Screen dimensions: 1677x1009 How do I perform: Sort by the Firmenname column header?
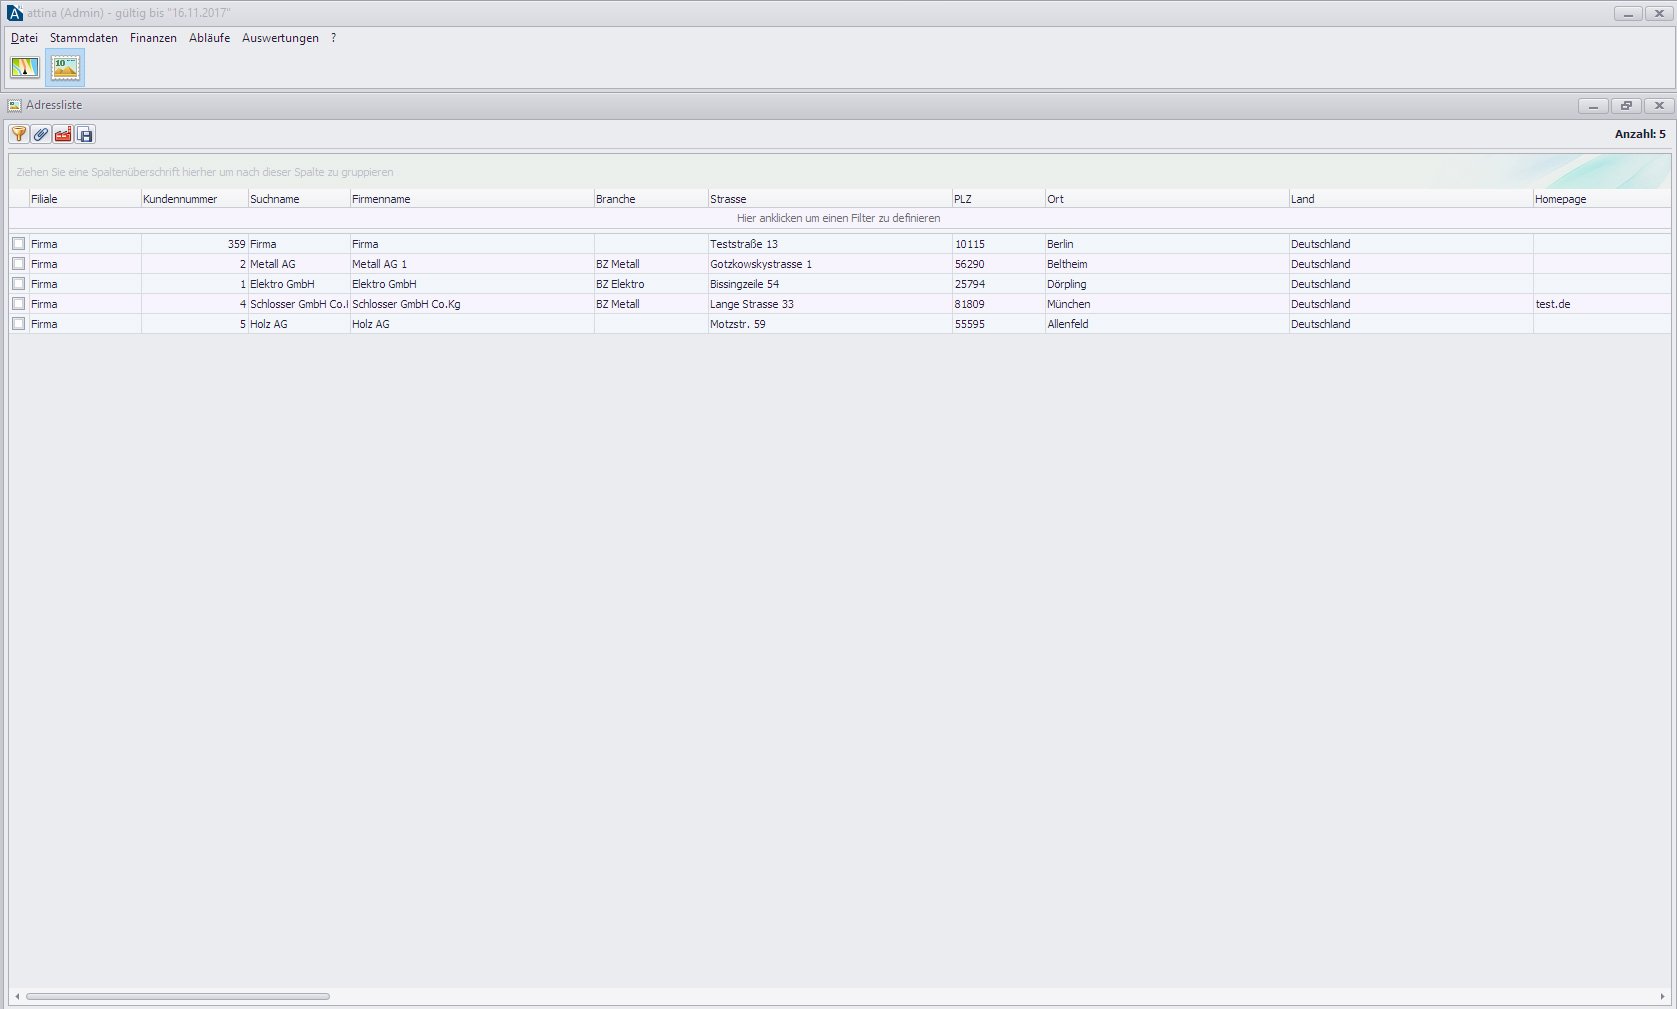click(x=472, y=199)
